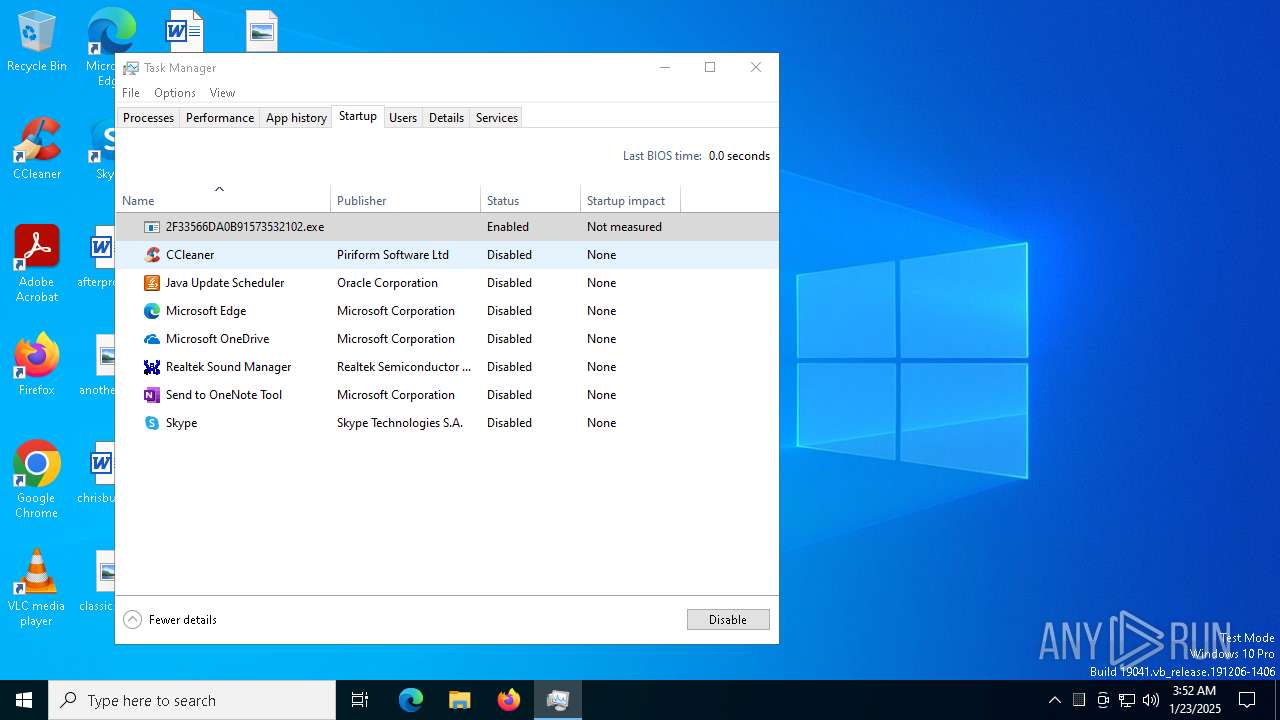Launch Firefox from the taskbar
1280x720 pixels.
509,700
